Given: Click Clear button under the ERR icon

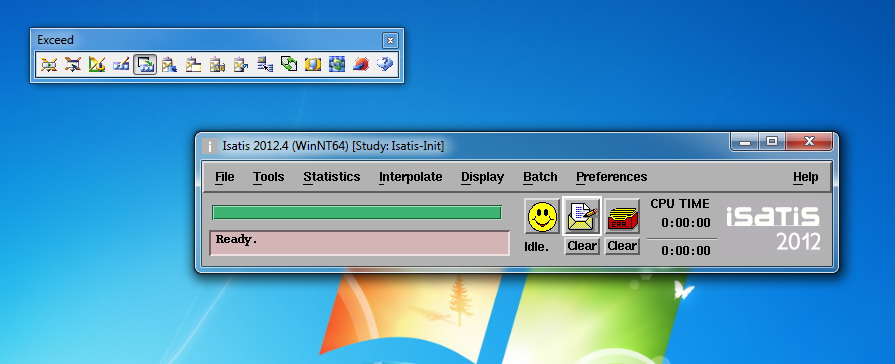Looking at the screenshot, I should (622, 246).
